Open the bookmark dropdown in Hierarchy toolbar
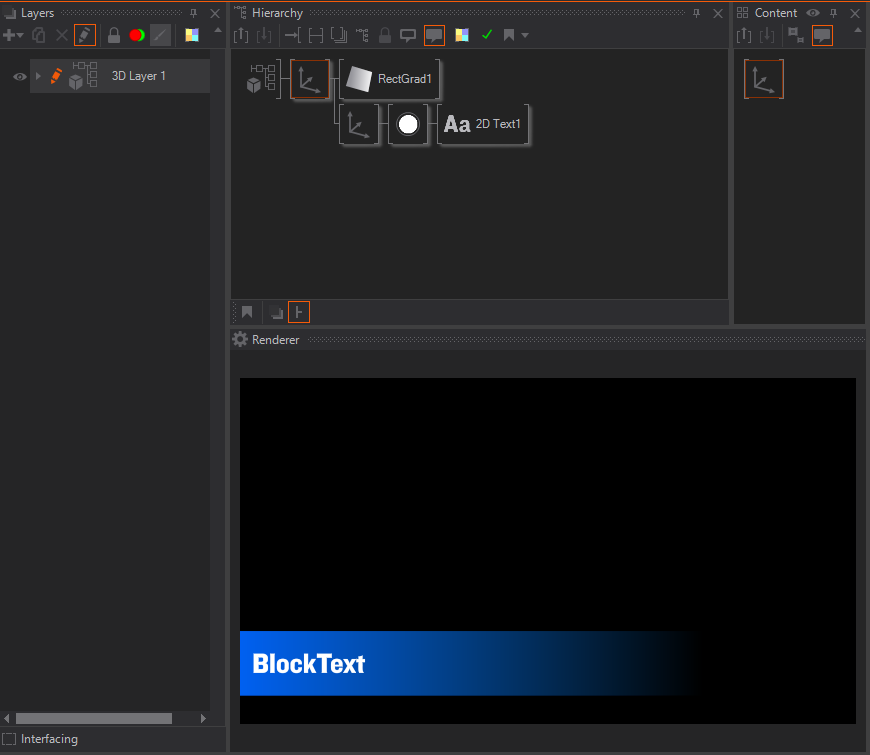Screen dimensions: 870x755 (516, 35)
